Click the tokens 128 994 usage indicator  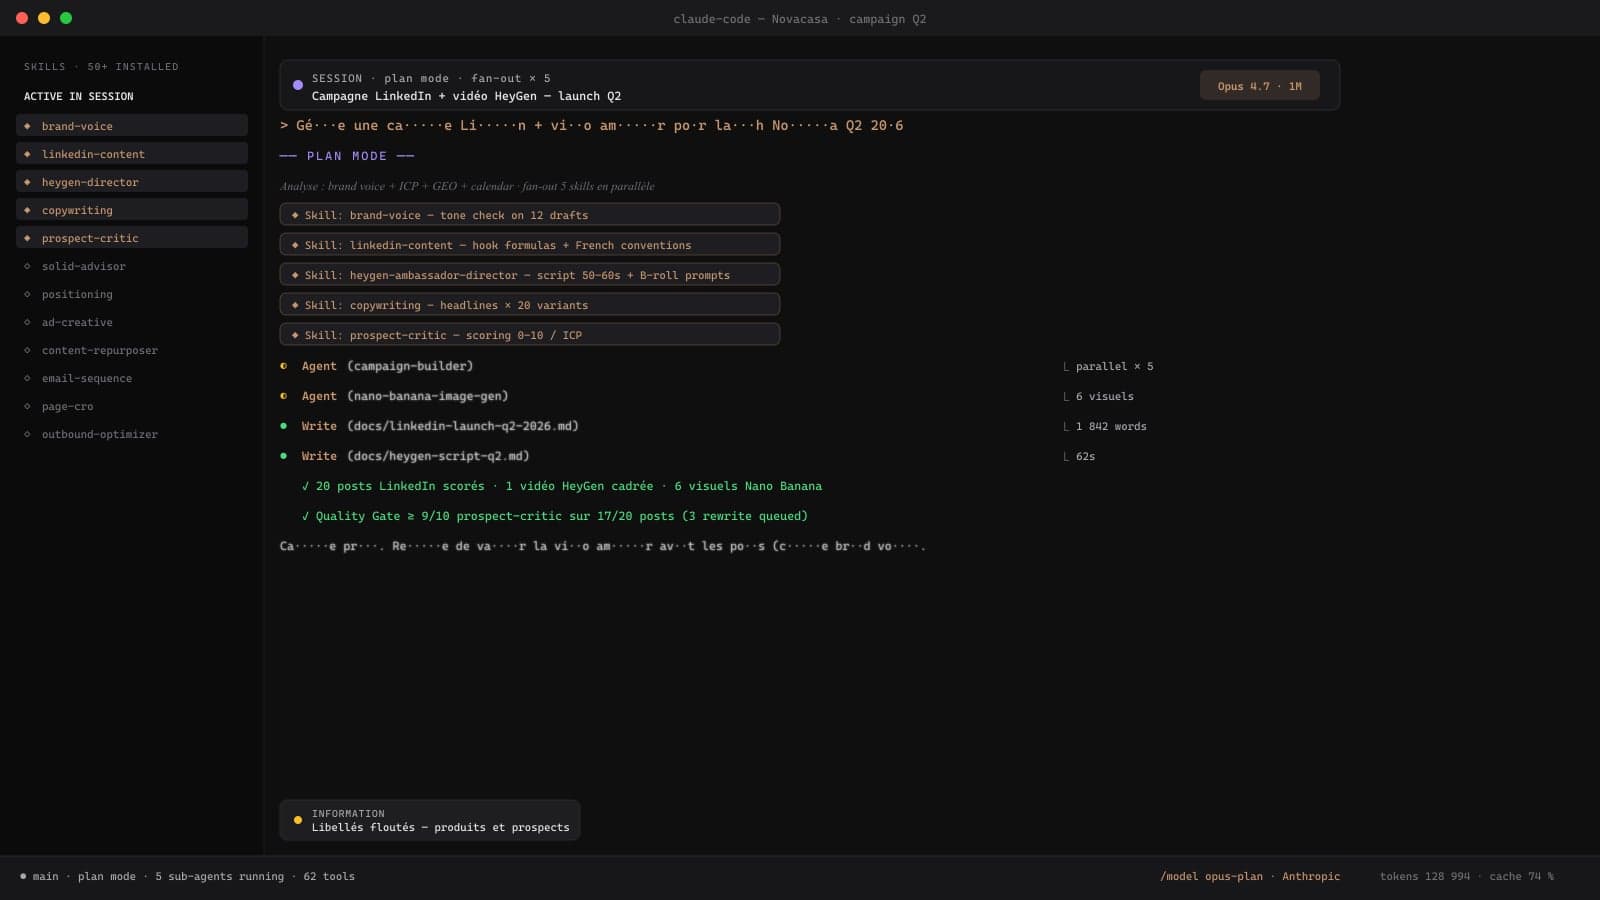pos(1424,876)
